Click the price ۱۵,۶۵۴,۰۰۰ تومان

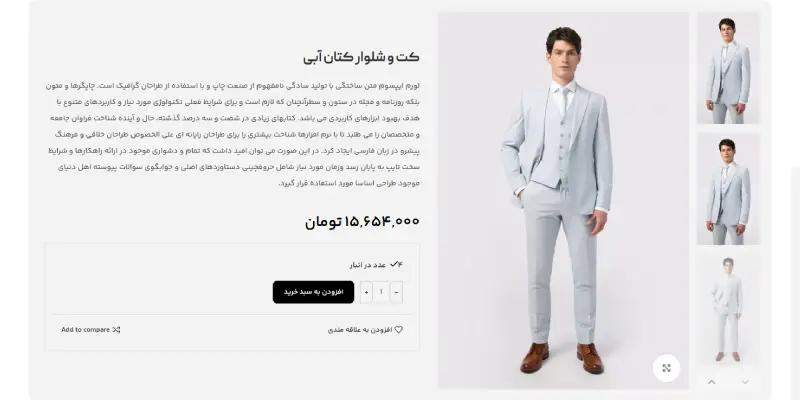coord(362,222)
